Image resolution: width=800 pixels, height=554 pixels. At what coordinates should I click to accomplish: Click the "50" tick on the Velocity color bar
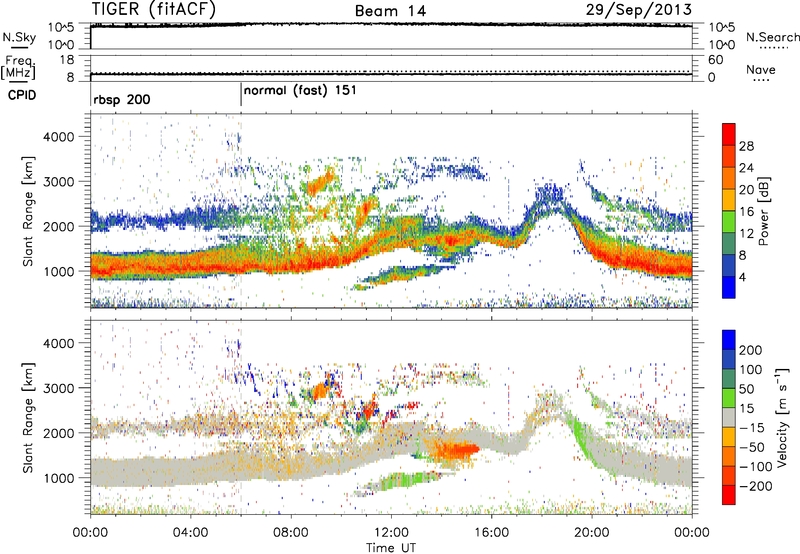pos(746,389)
